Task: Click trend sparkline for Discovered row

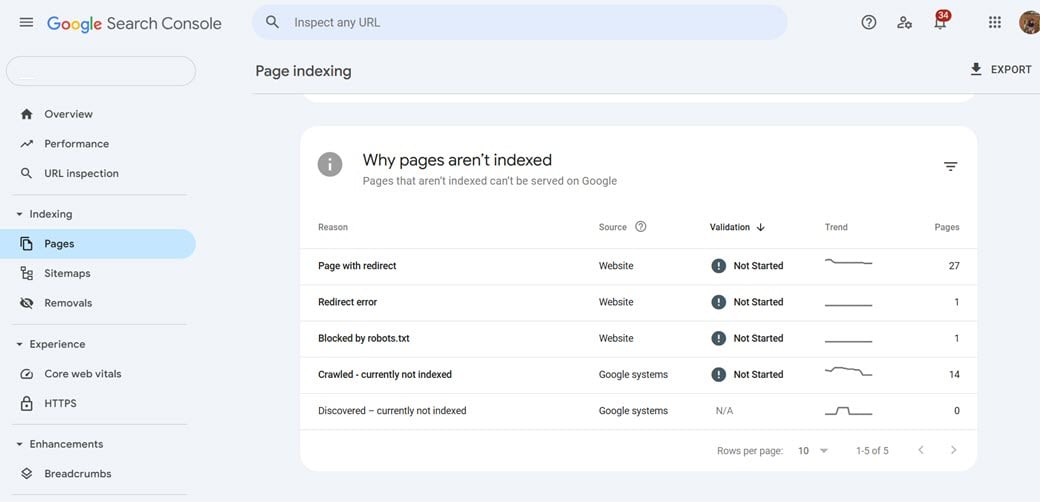Action: [848, 411]
